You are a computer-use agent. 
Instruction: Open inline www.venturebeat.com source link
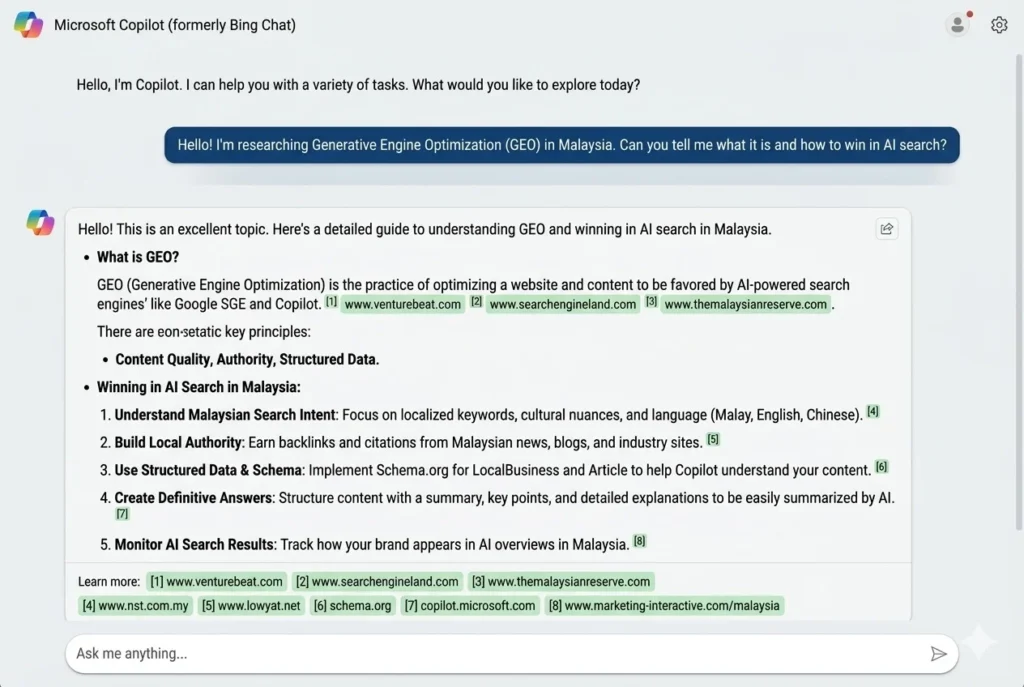pos(402,304)
